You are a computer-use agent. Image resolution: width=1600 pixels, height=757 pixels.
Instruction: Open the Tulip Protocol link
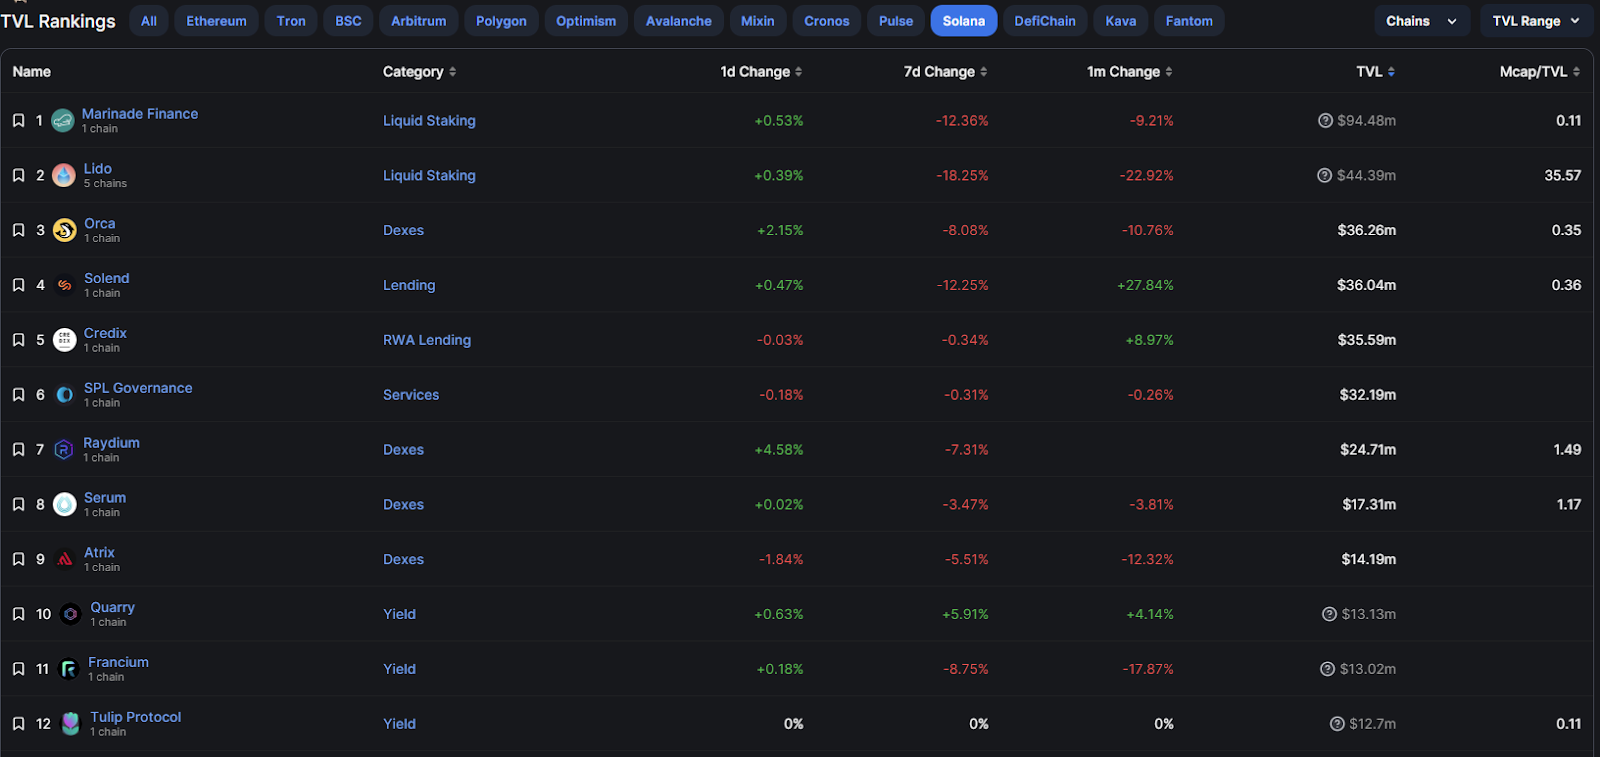(x=136, y=717)
